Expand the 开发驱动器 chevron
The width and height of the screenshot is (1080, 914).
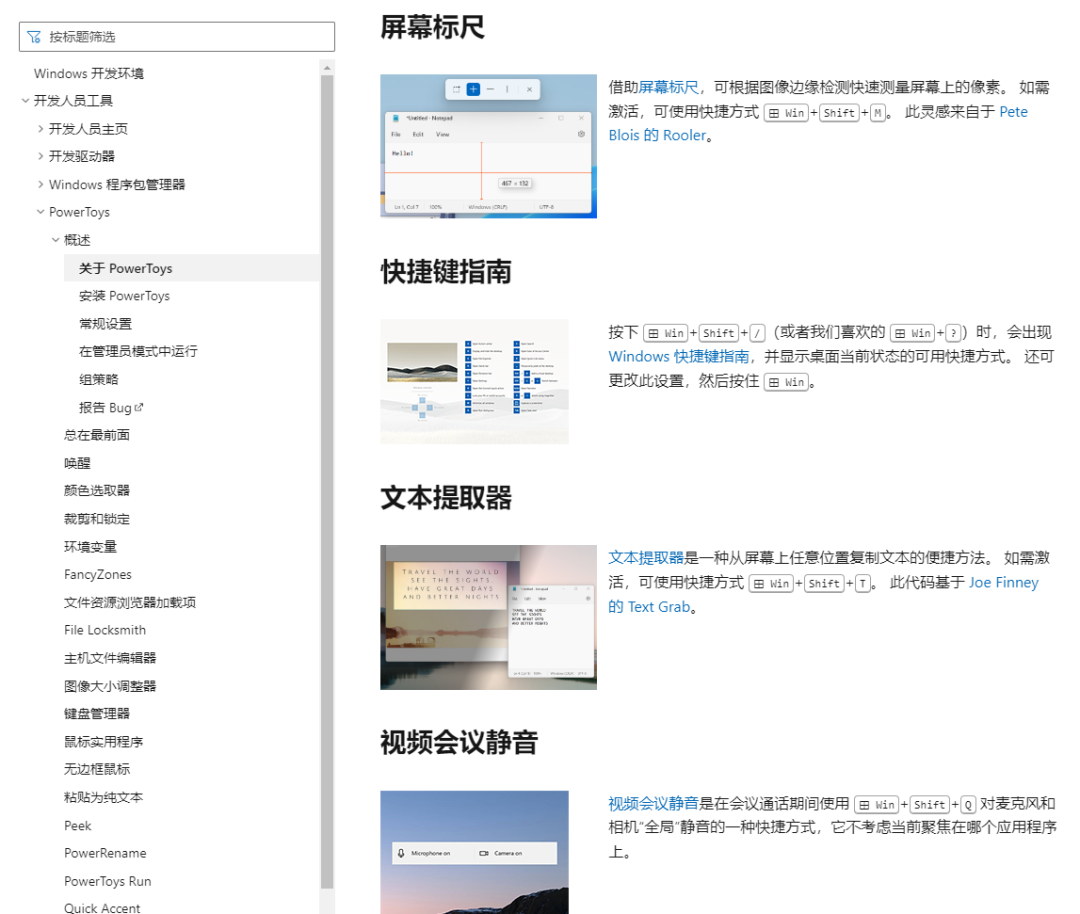[x=41, y=156]
